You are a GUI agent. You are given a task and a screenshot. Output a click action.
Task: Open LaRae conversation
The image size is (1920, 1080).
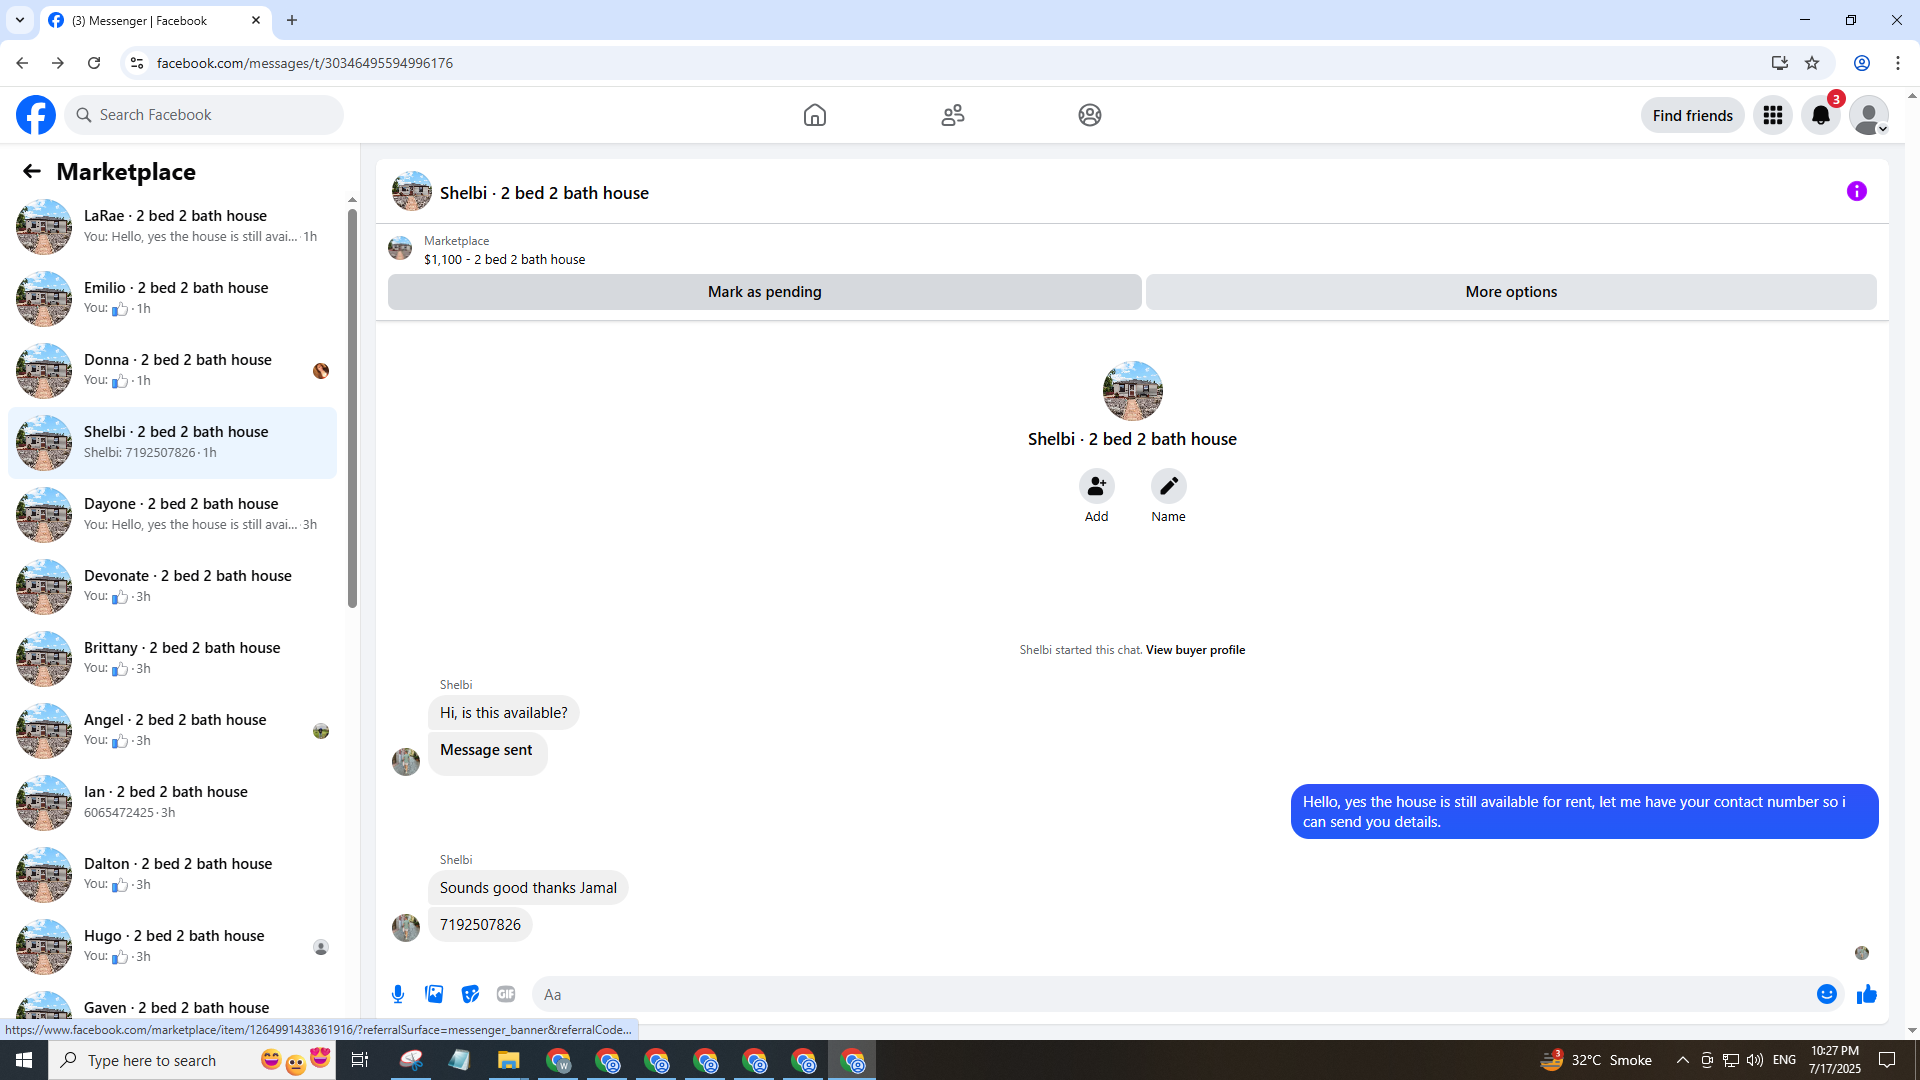coord(172,226)
